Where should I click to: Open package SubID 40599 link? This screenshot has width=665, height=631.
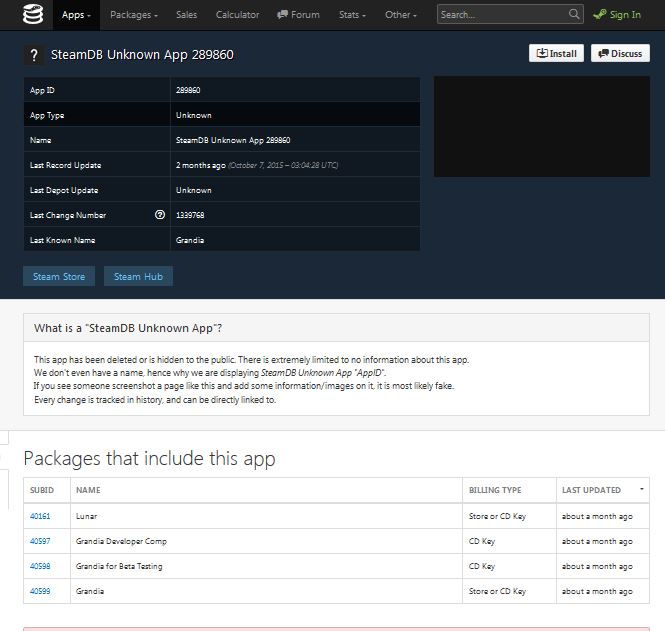click(x=40, y=591)
